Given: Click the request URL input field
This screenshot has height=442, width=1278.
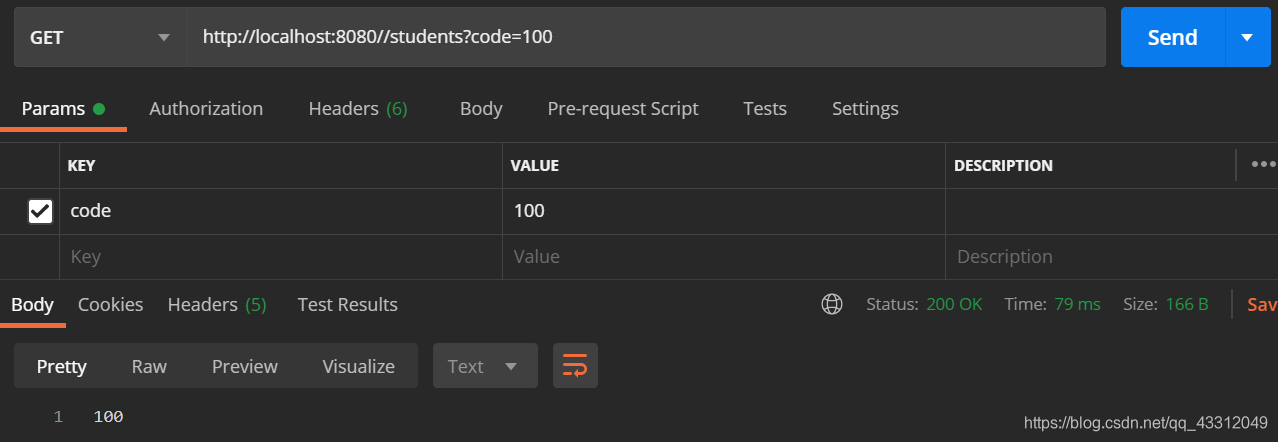Looking at the screenshot, I should pyautogui.click(x=646, y=37).
